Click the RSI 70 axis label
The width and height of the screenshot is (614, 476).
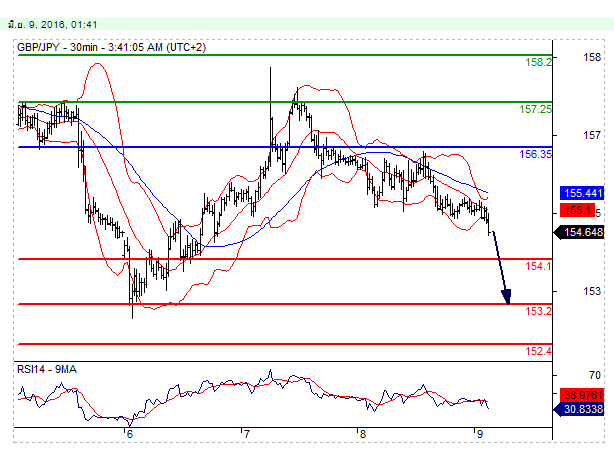coord(595,375)
